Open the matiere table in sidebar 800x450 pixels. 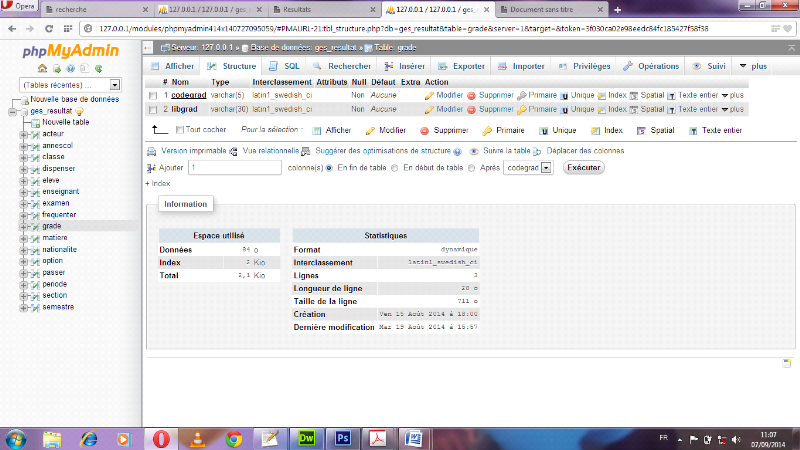(55, 238)
